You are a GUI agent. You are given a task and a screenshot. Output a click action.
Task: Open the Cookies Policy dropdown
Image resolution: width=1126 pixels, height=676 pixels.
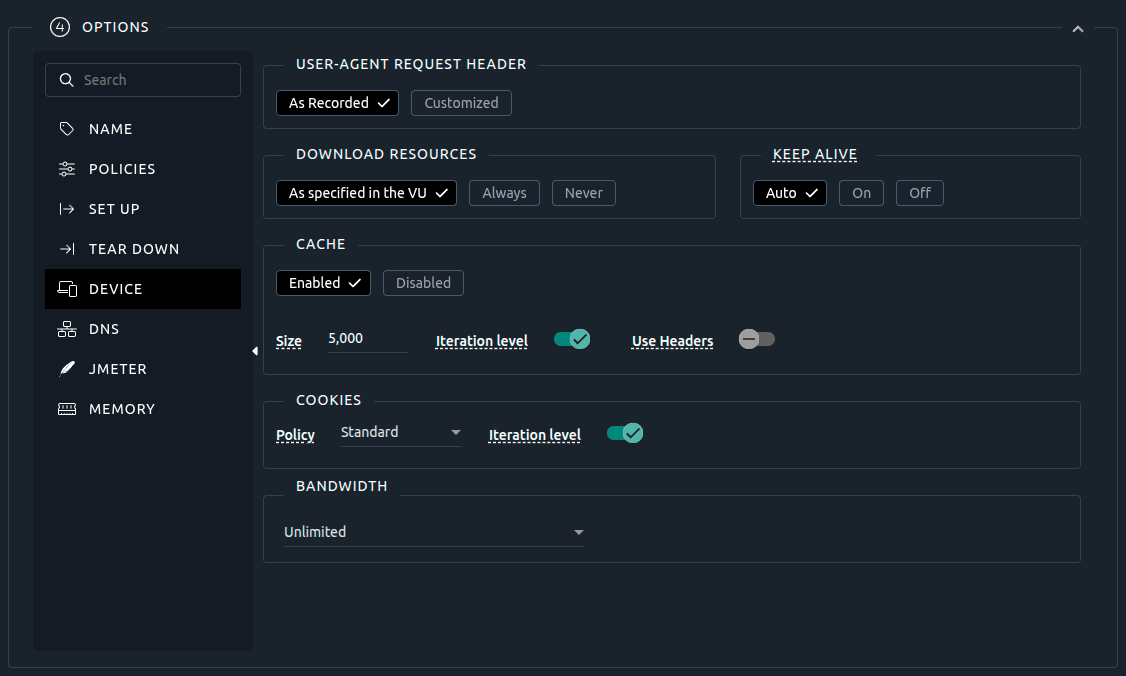pyautogui.click(x=400, y=432)
